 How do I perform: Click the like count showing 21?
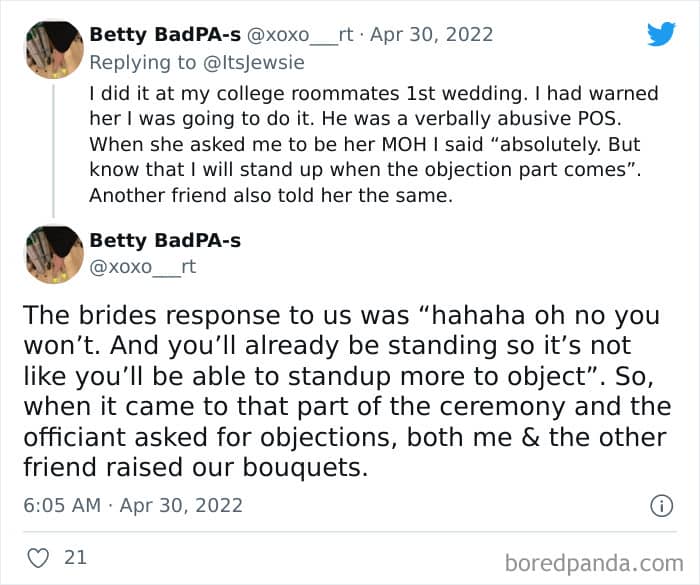tap(75, 557)
